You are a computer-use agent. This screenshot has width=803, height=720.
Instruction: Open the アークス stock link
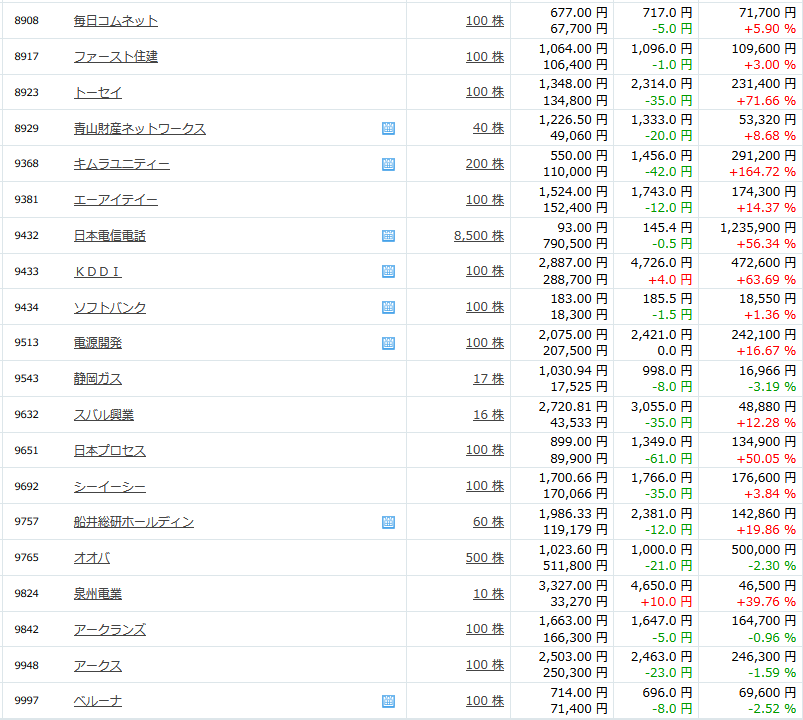(x=98, y=665)
